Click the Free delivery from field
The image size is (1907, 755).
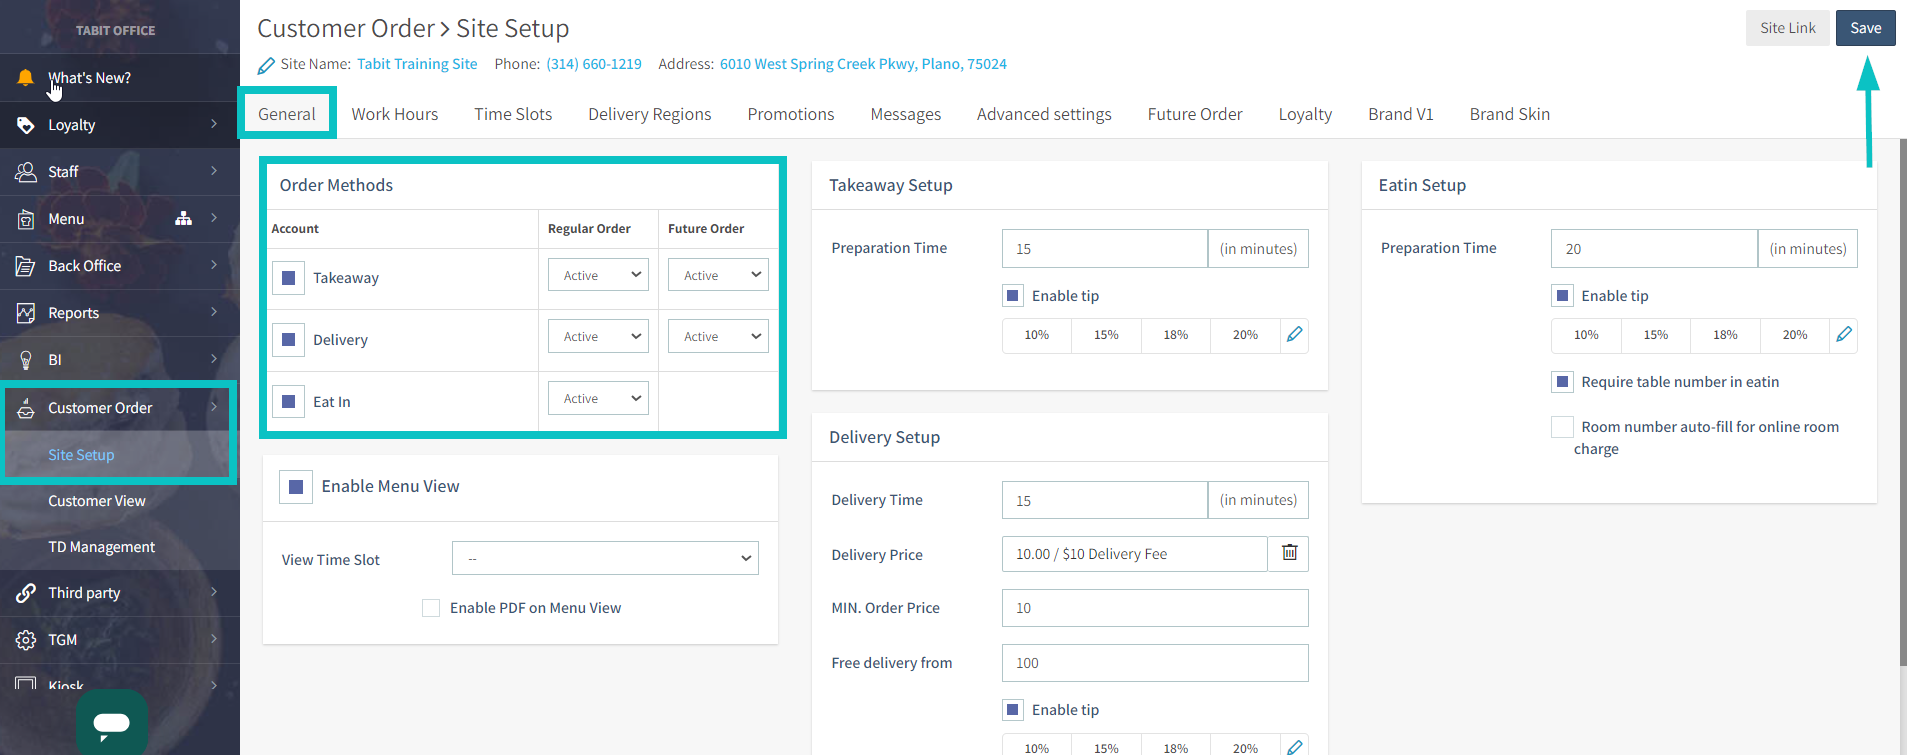click(1155, 663)
